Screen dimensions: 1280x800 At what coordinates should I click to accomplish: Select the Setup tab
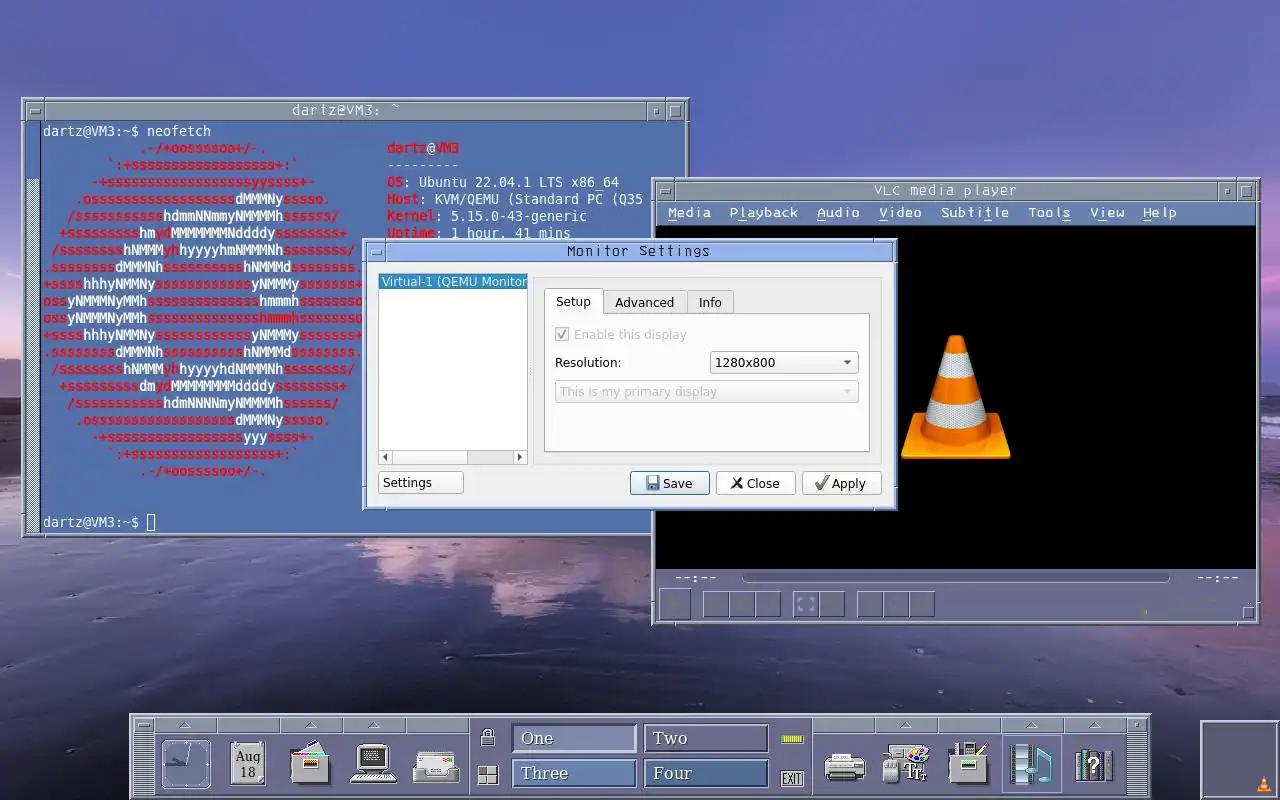(x=573, y=301)
